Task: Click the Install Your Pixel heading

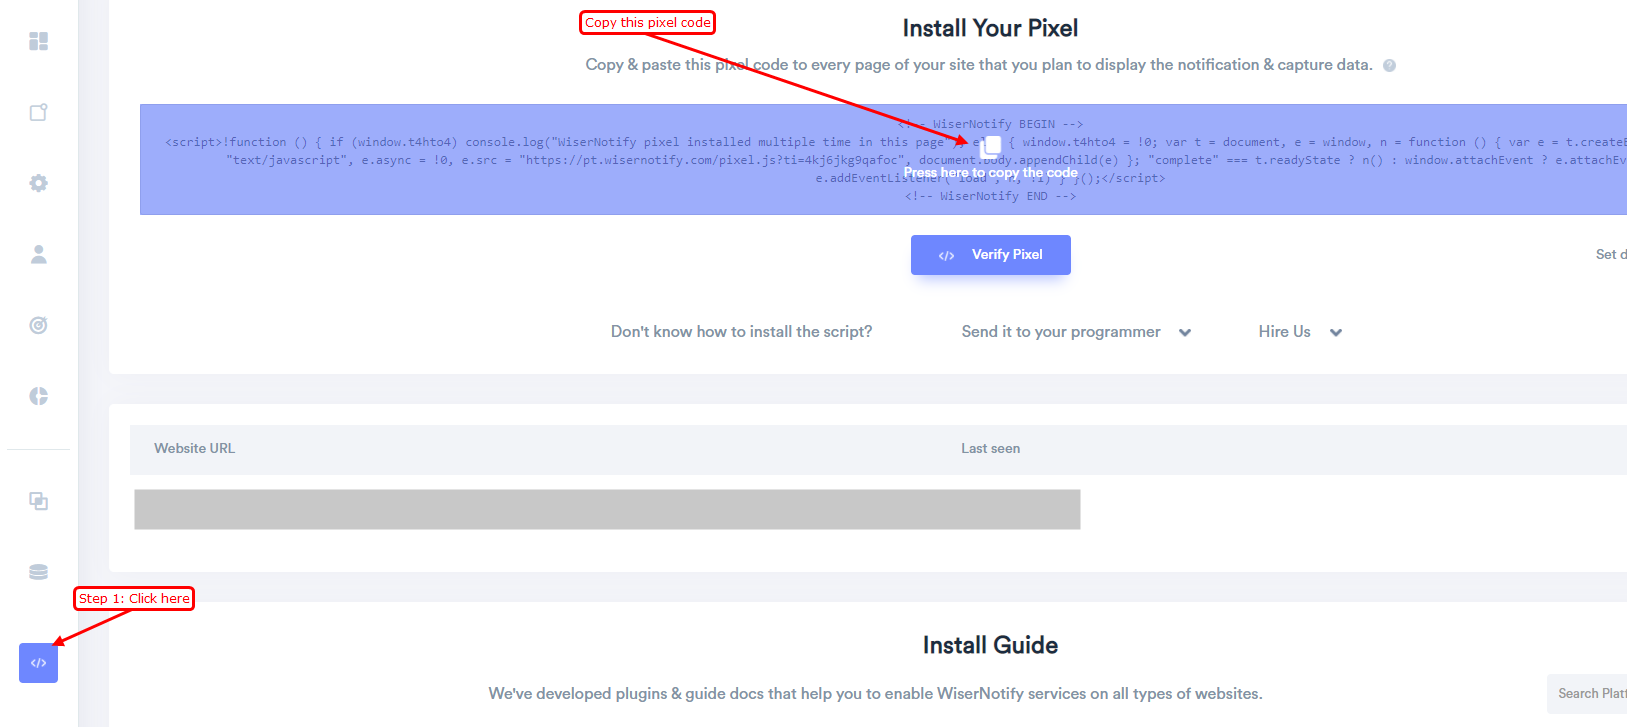Action: click(x=990, y=29)
